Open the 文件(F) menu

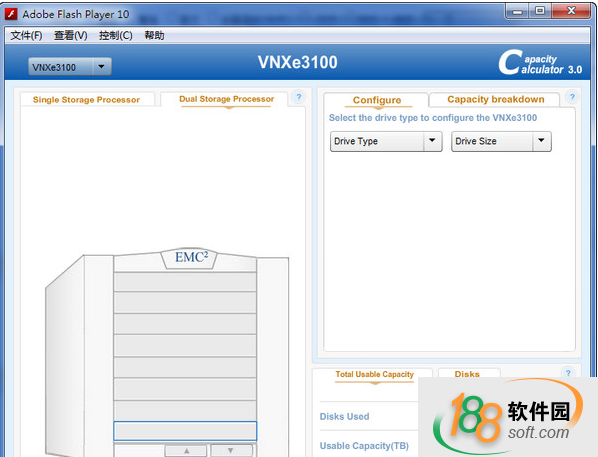point(26,36)
